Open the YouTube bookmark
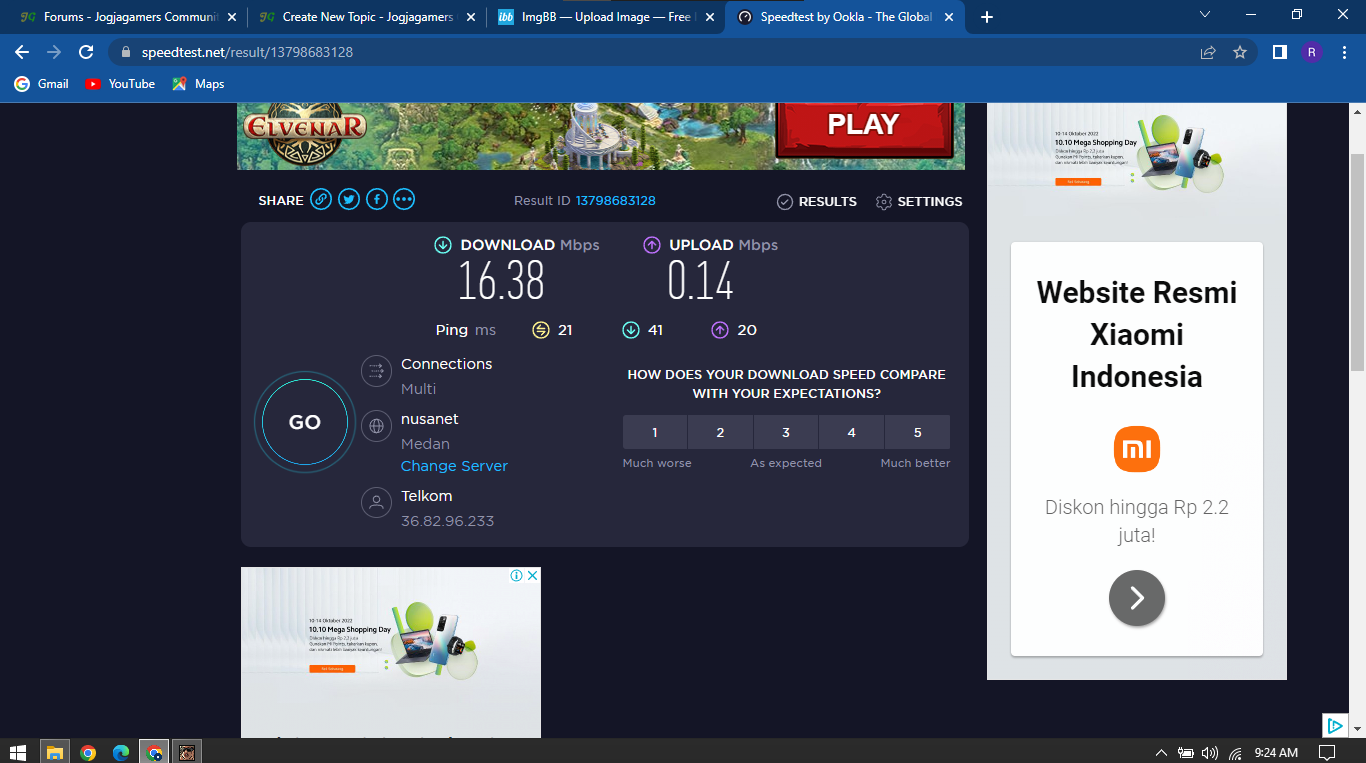1366x763 pixels. [x=120, y=84]
